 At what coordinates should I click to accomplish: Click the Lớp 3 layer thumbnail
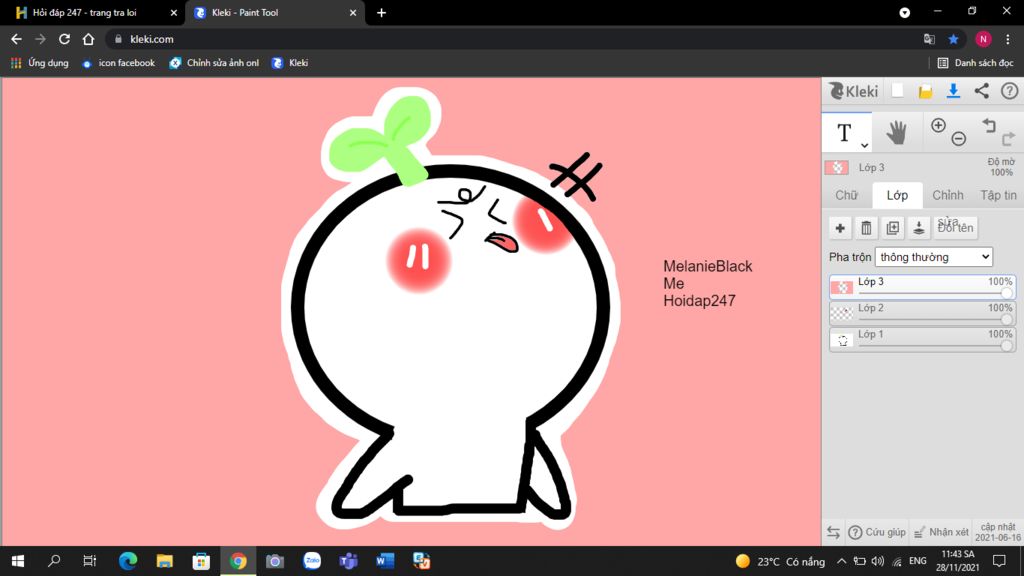[x=842, y=287]
